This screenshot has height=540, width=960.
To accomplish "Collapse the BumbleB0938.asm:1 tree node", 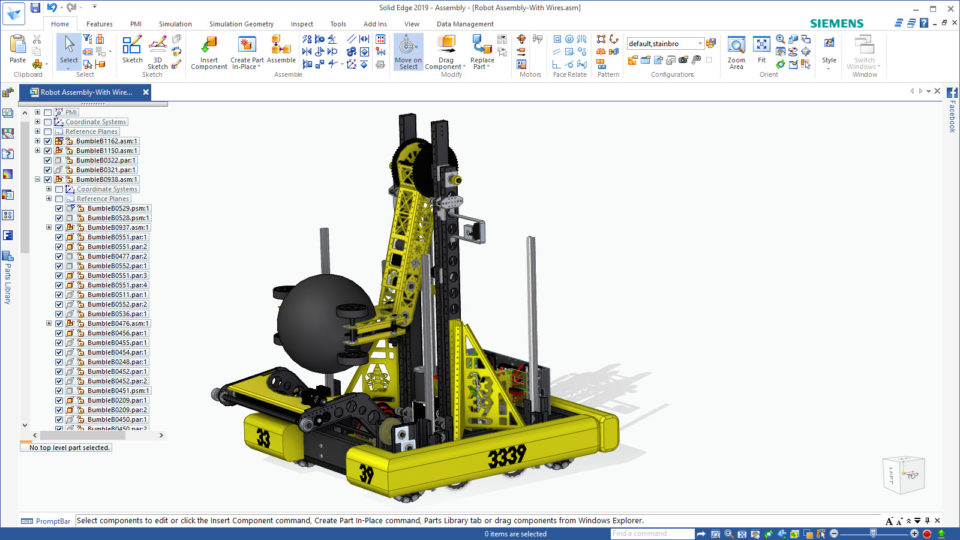I will pos(37,180).
